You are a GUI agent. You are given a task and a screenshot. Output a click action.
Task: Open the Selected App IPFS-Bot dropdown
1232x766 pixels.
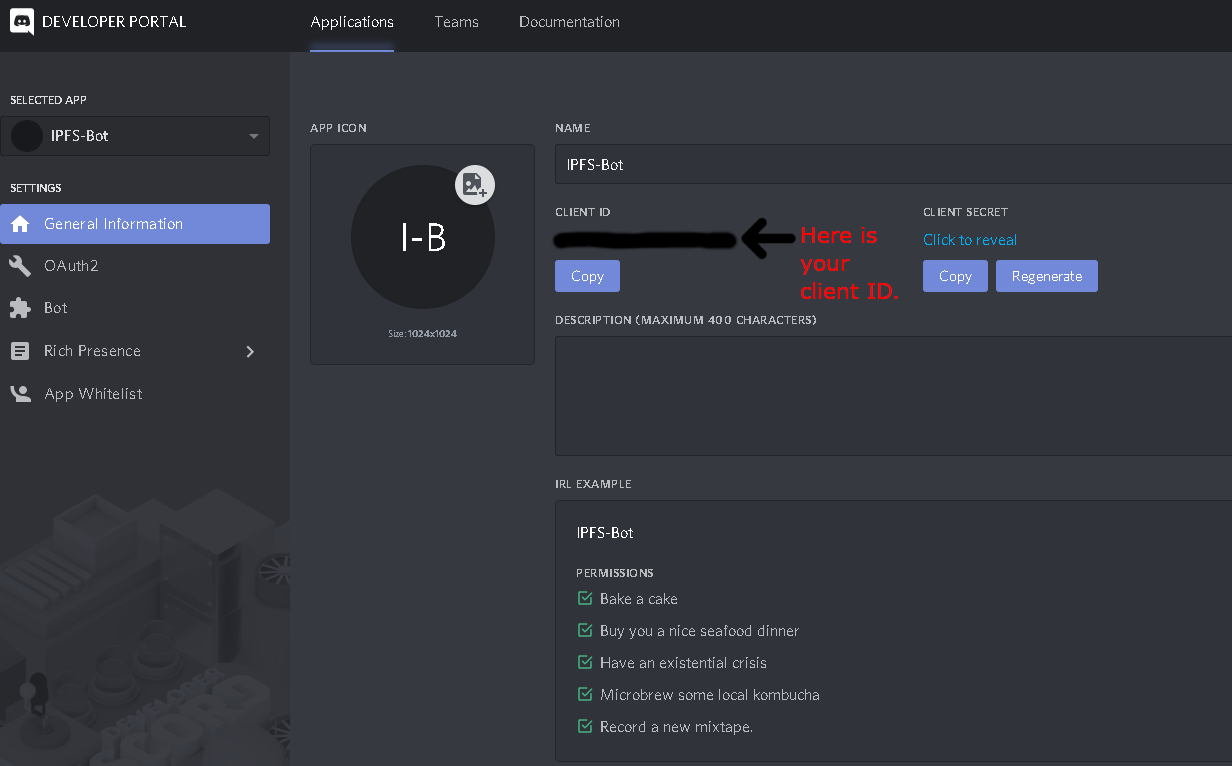[135, 136]
